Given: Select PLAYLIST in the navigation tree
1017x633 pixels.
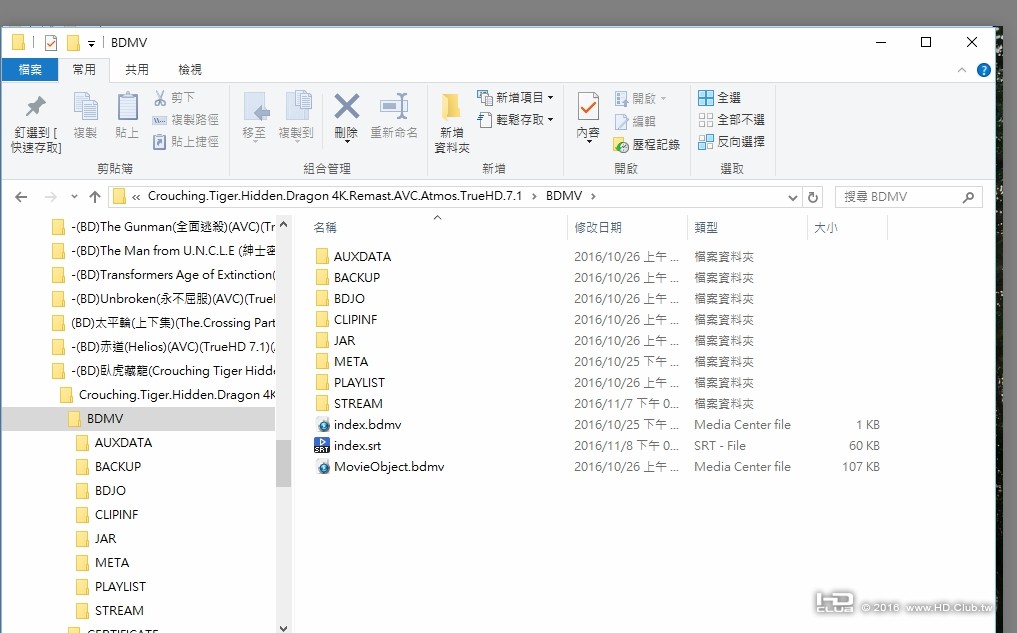Looking at the screenshot, I should [120, 587].
